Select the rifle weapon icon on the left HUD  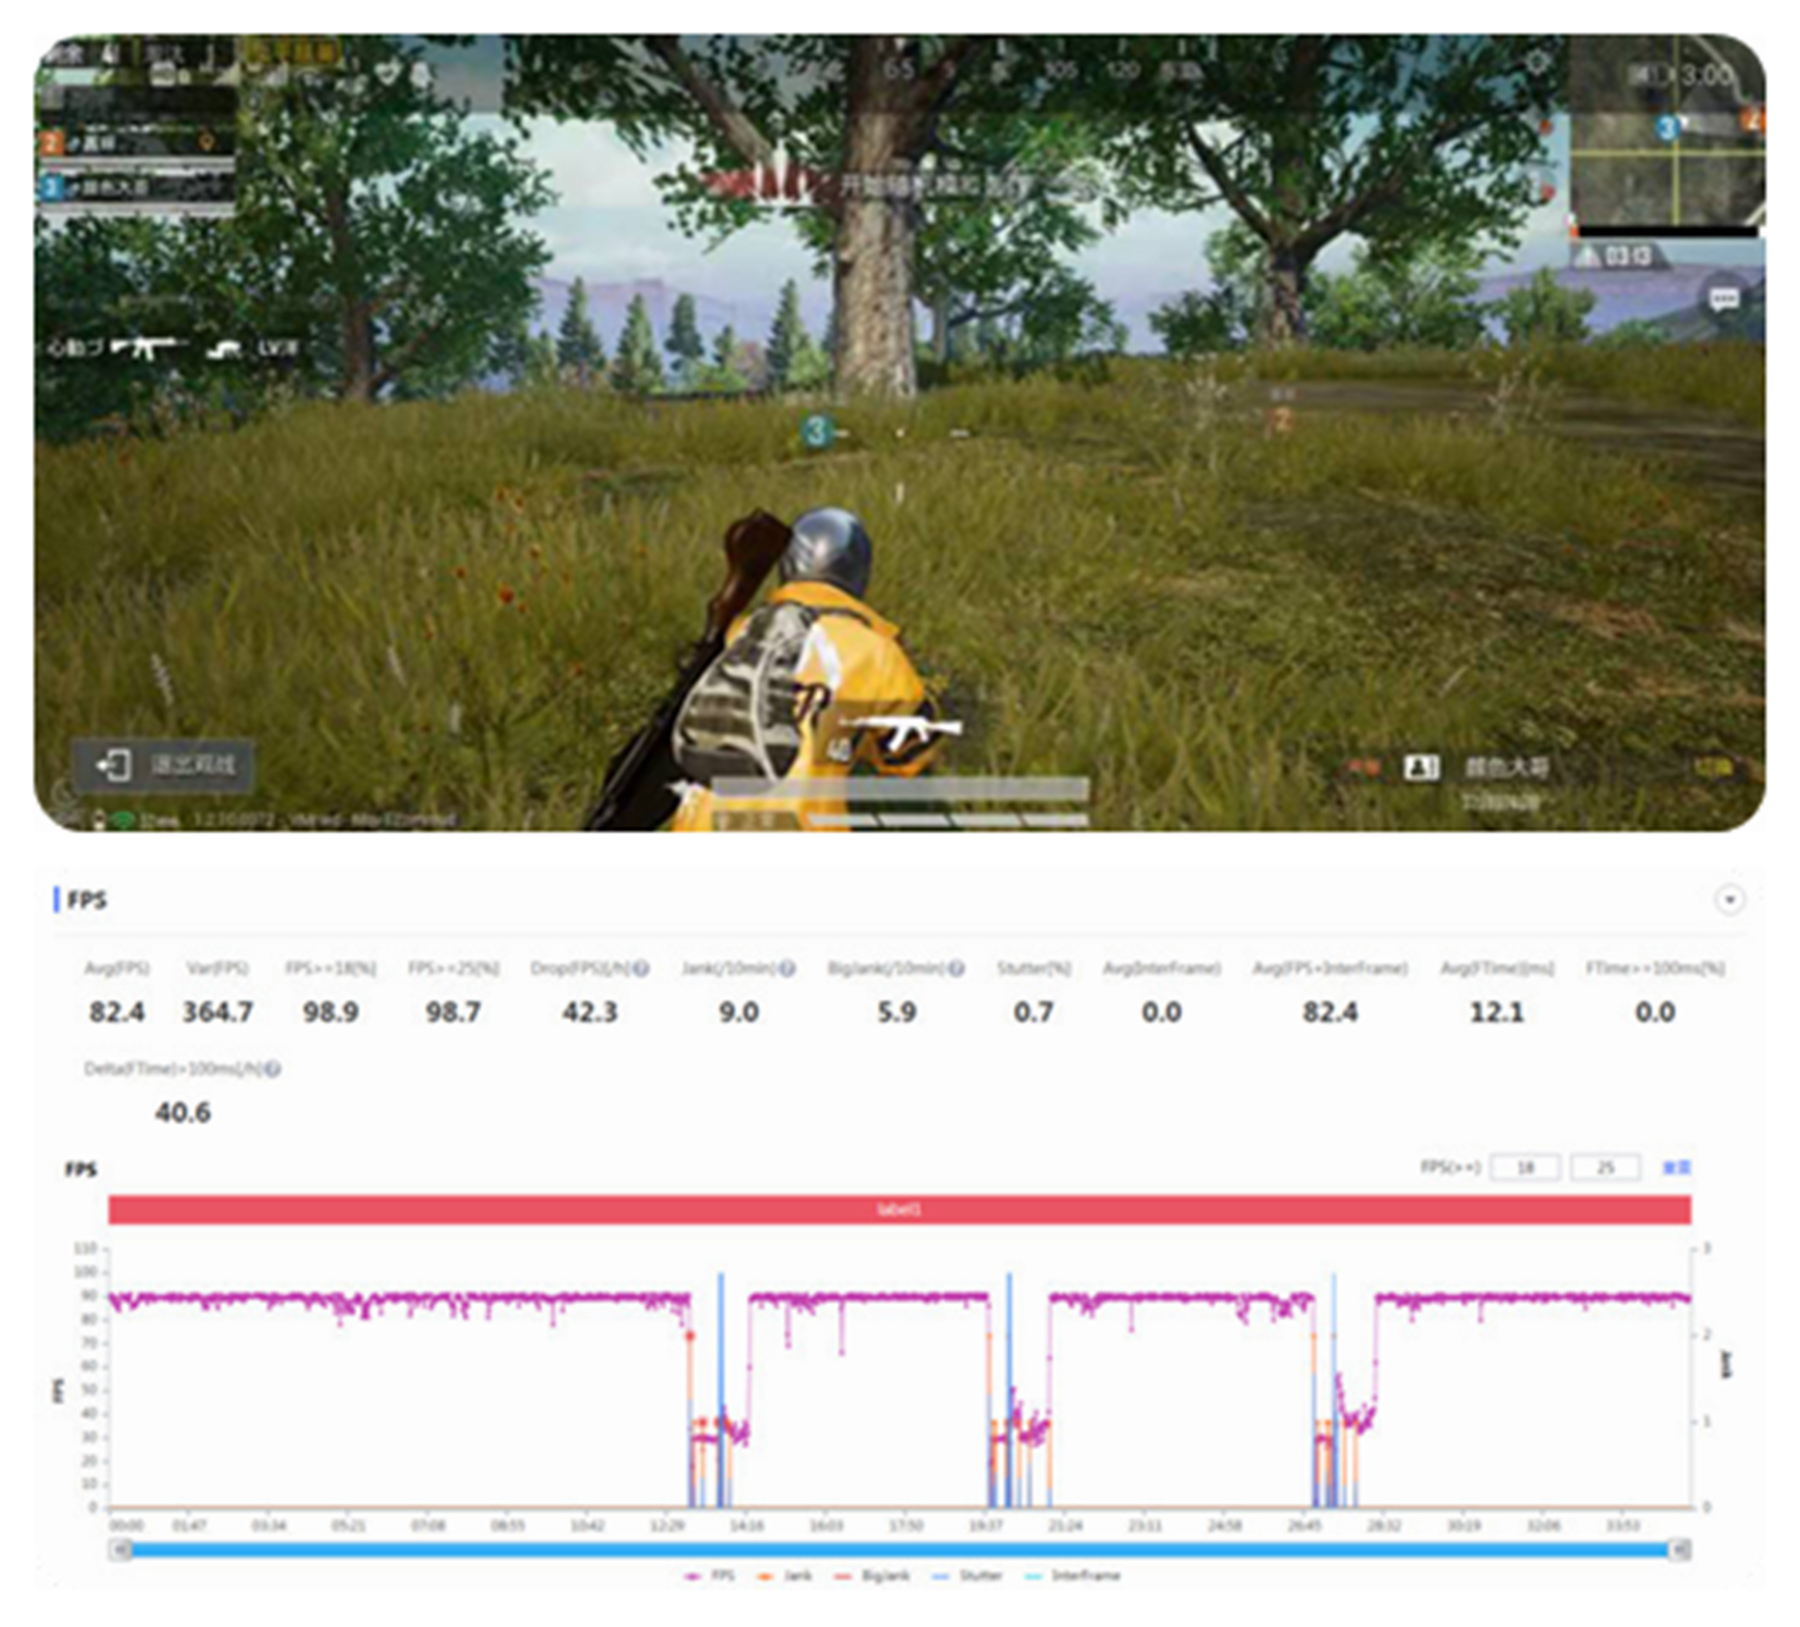coord(148,347)
